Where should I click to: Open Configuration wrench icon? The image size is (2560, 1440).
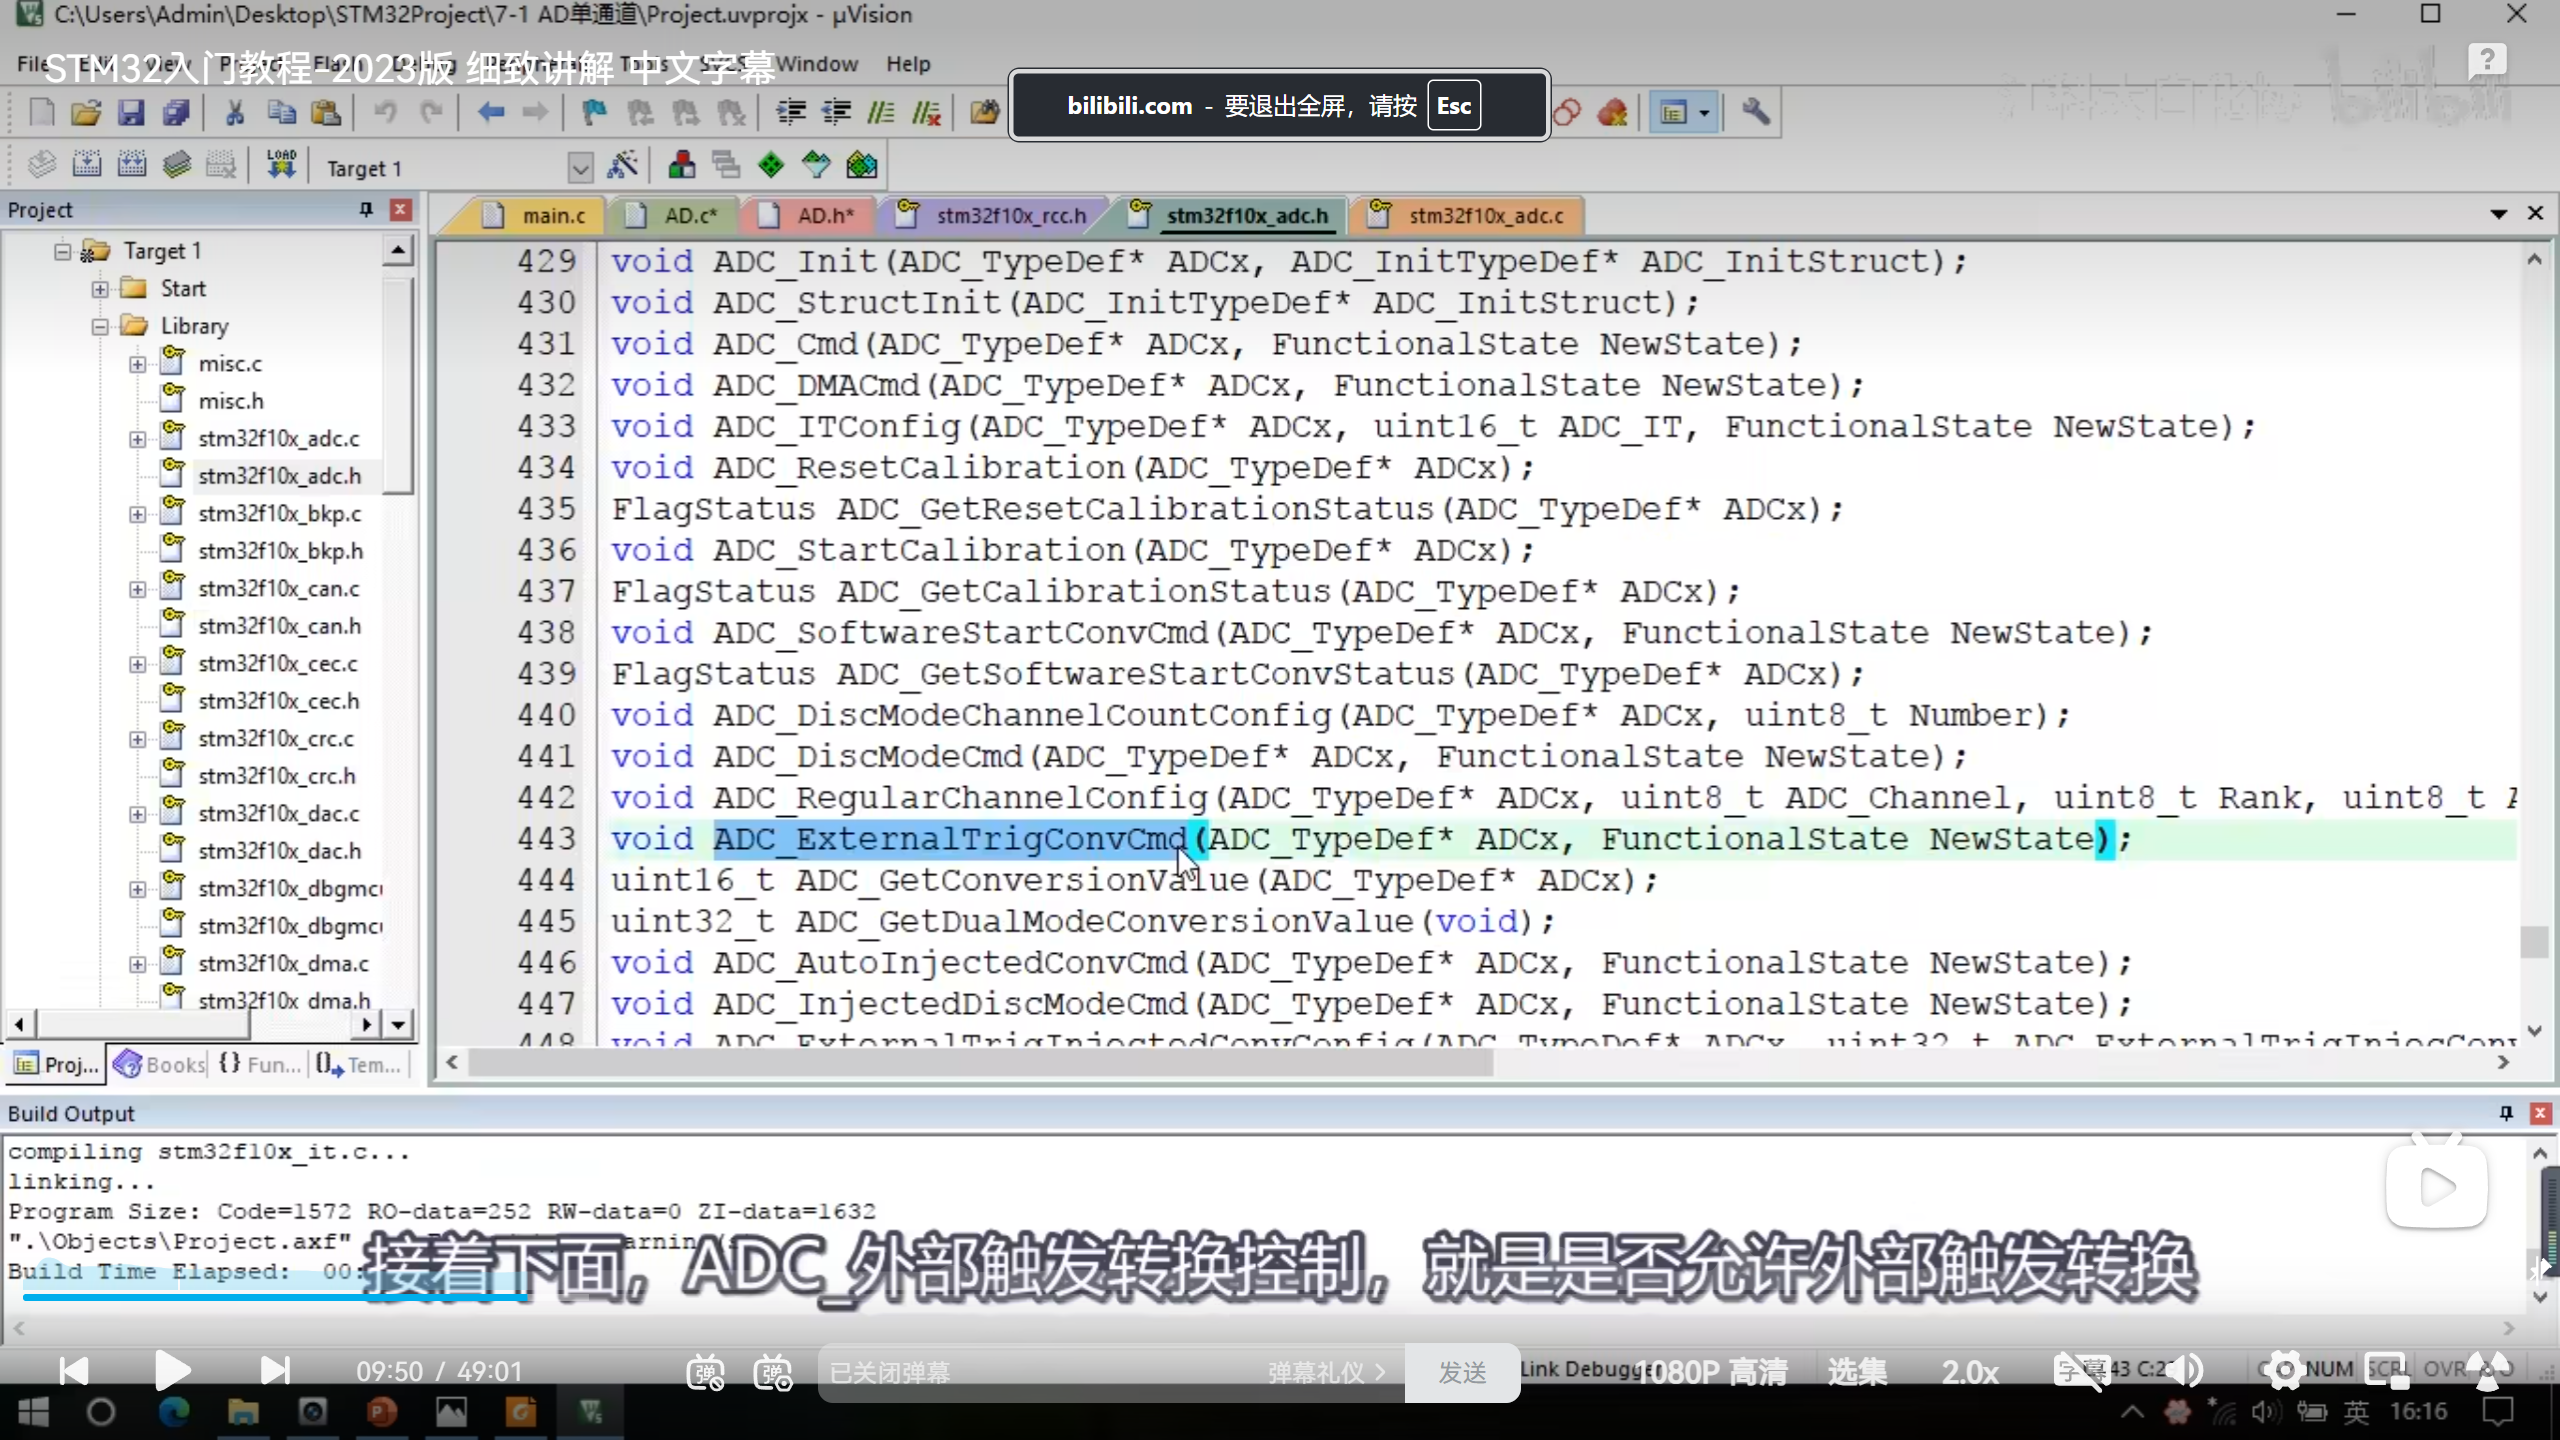(1755, 112)
